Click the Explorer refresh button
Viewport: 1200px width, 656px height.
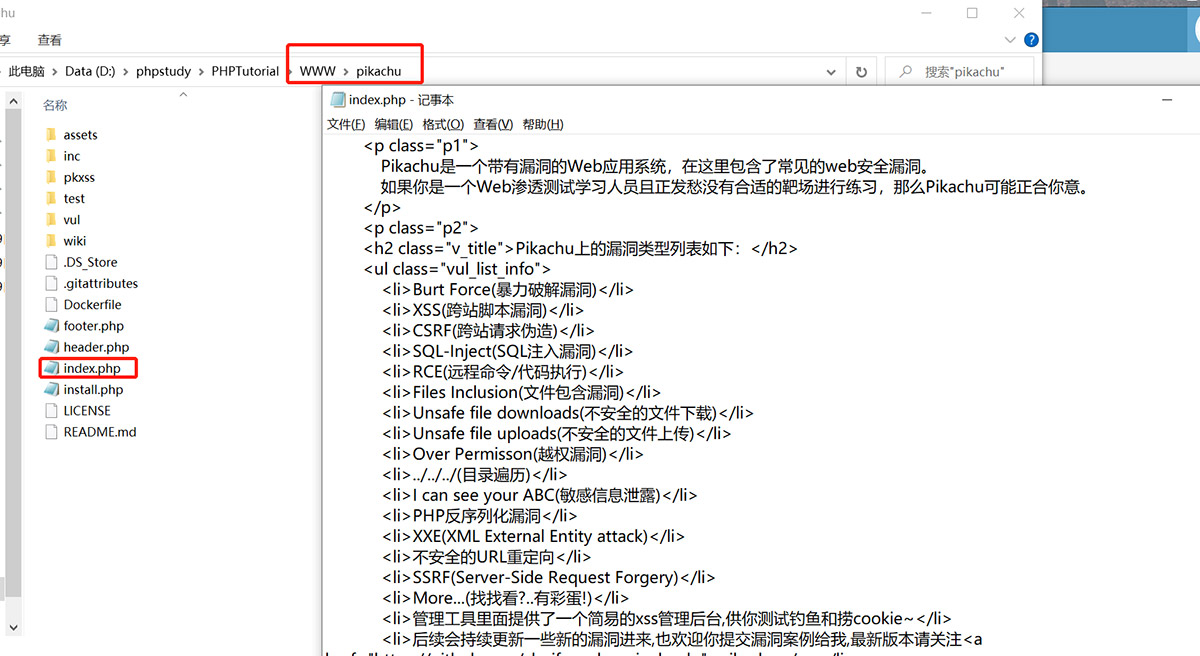click(x=861, y=72)
